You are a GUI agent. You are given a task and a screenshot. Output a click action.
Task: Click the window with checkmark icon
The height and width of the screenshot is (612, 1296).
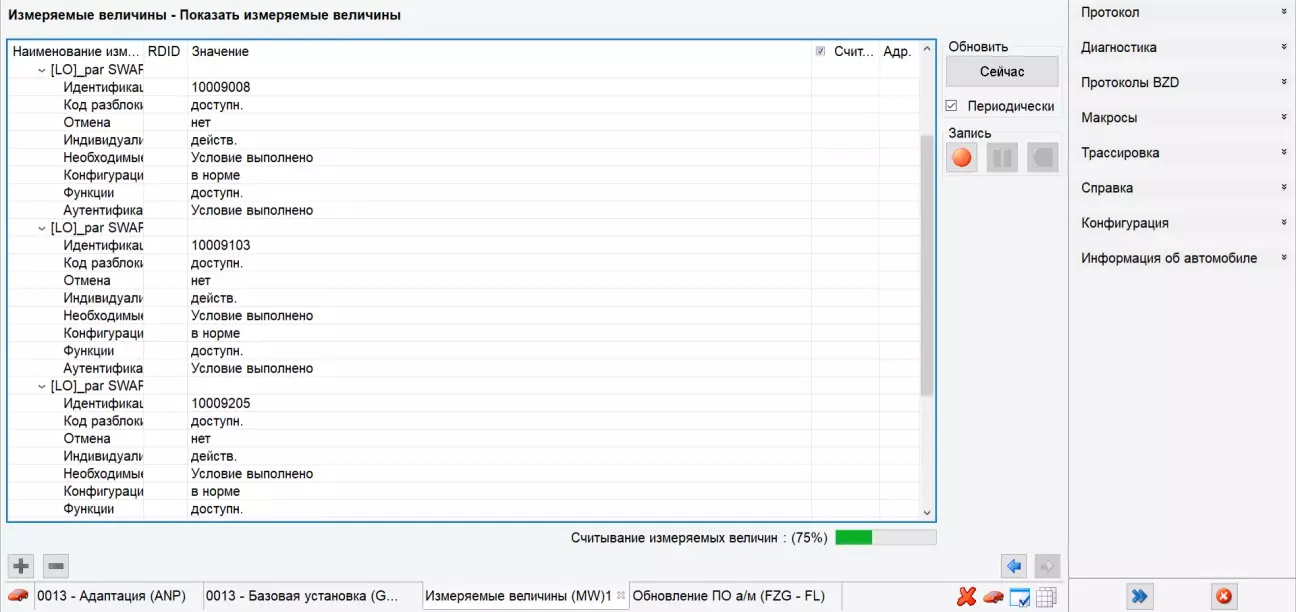[x=1019, y=597]
